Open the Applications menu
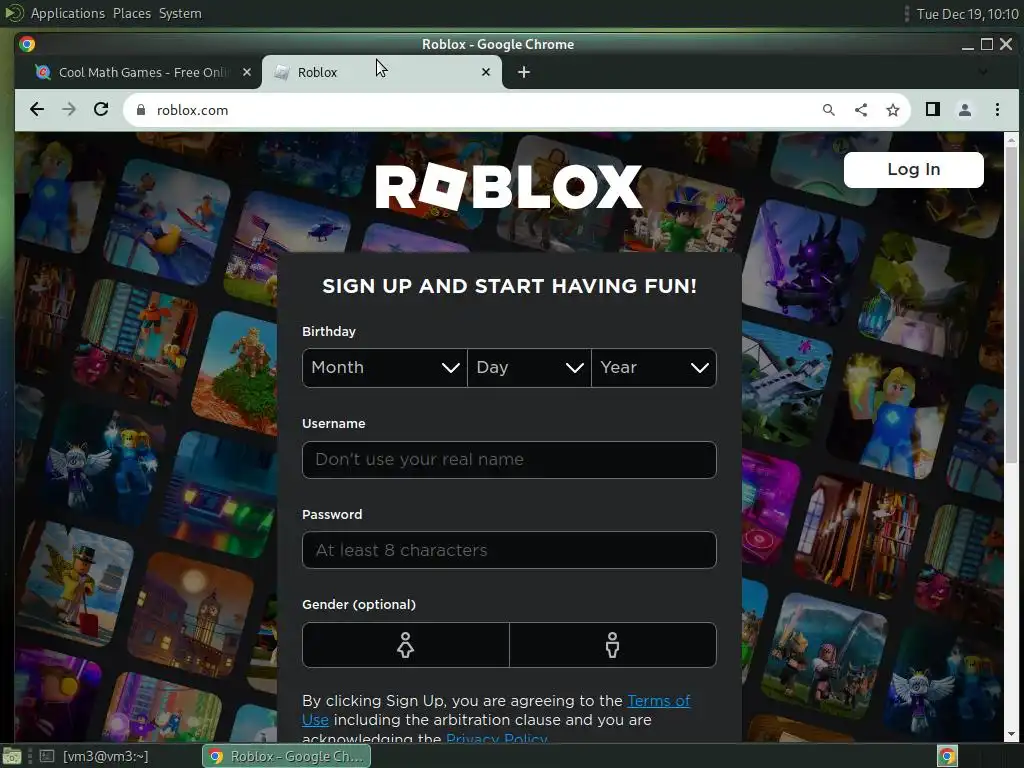Viewport: 1024px width, 768px height. point(67,13)
